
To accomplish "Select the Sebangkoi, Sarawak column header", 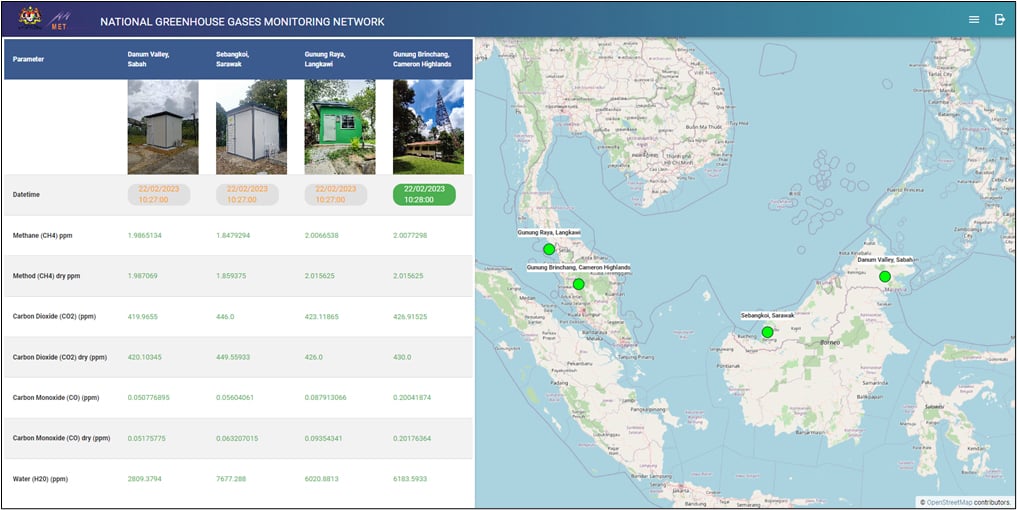I will coord(240,59).
